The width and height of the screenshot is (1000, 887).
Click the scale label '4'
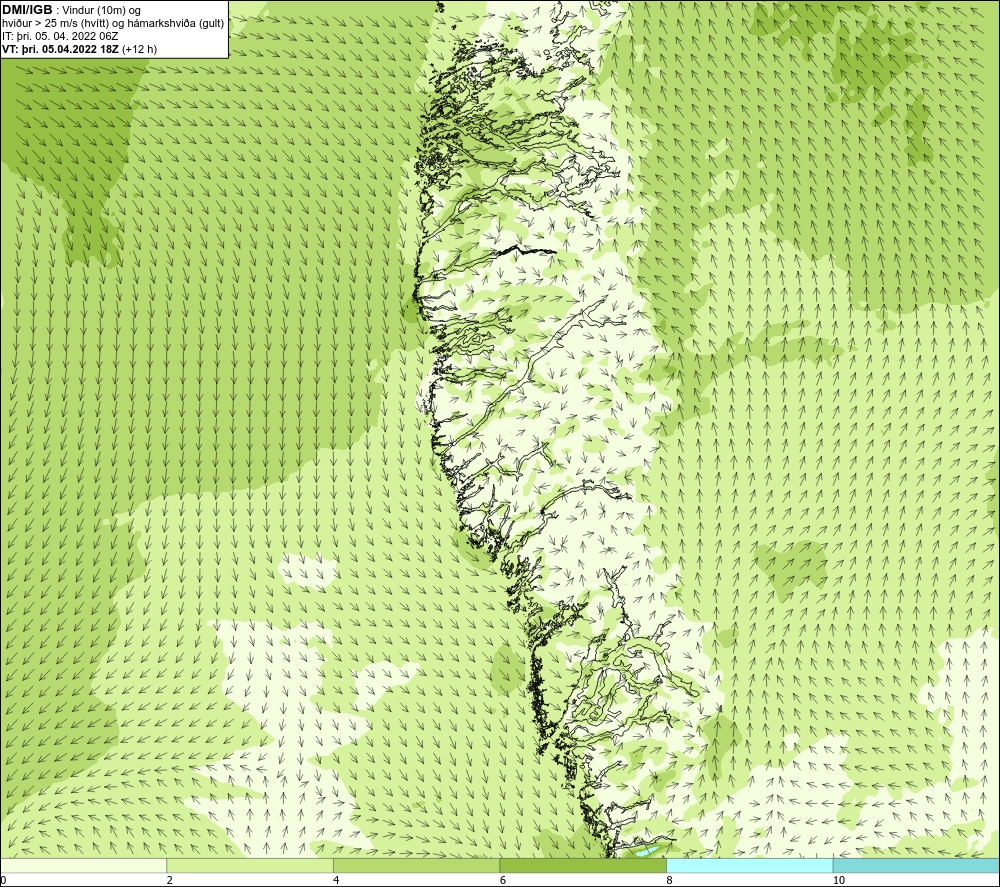point(336,880)
